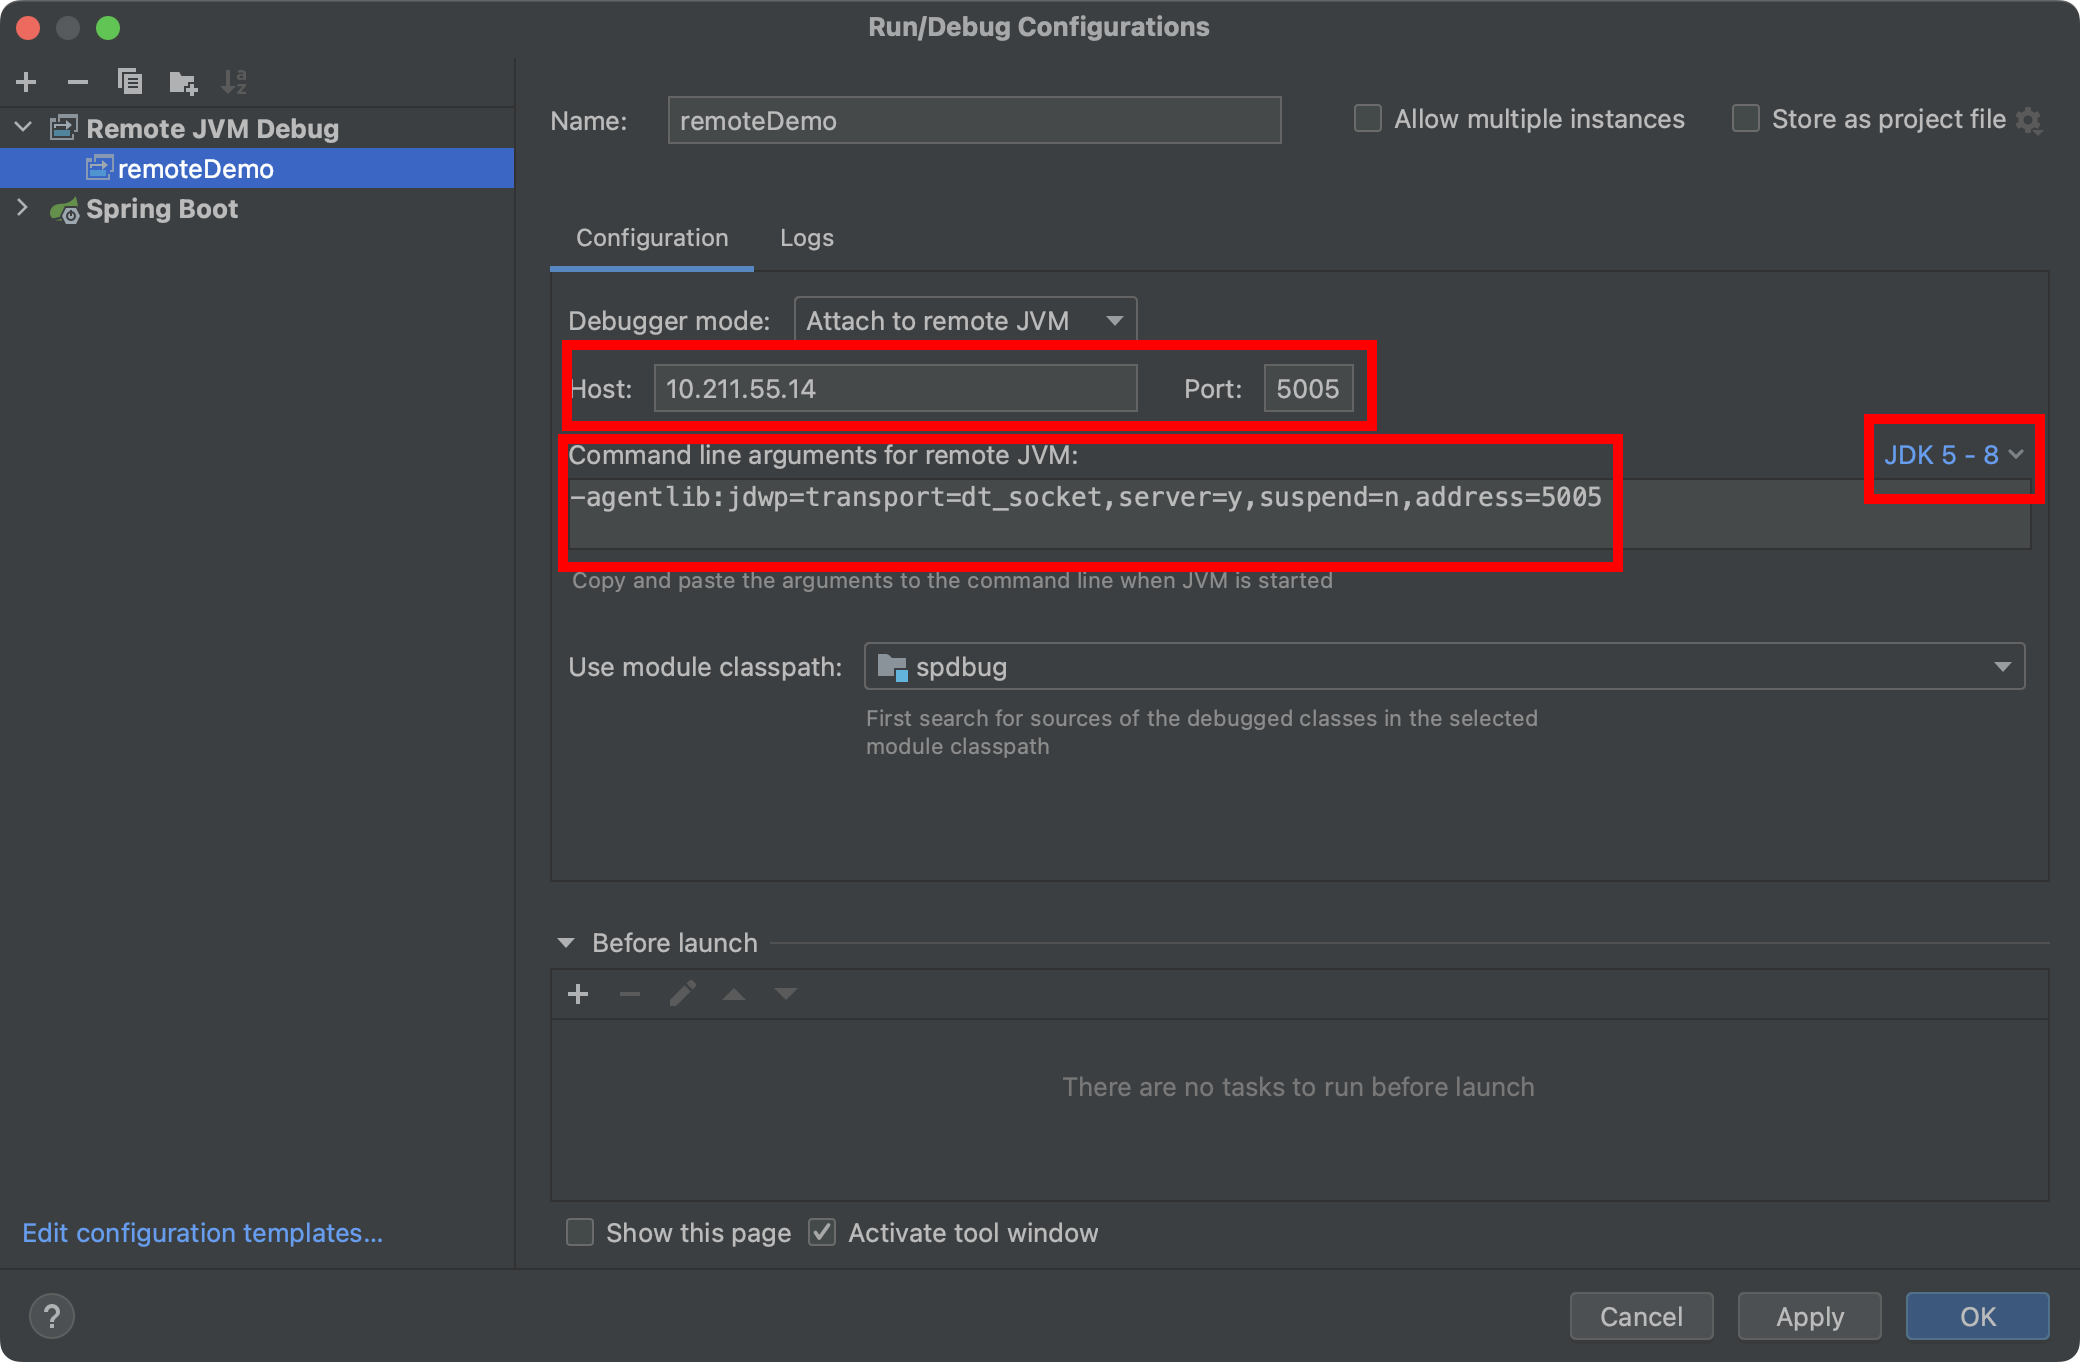Viewport: 2080px width, 1362px height.
Task: Expand the Spring Boot tree node
Action: tap(23, 208)
